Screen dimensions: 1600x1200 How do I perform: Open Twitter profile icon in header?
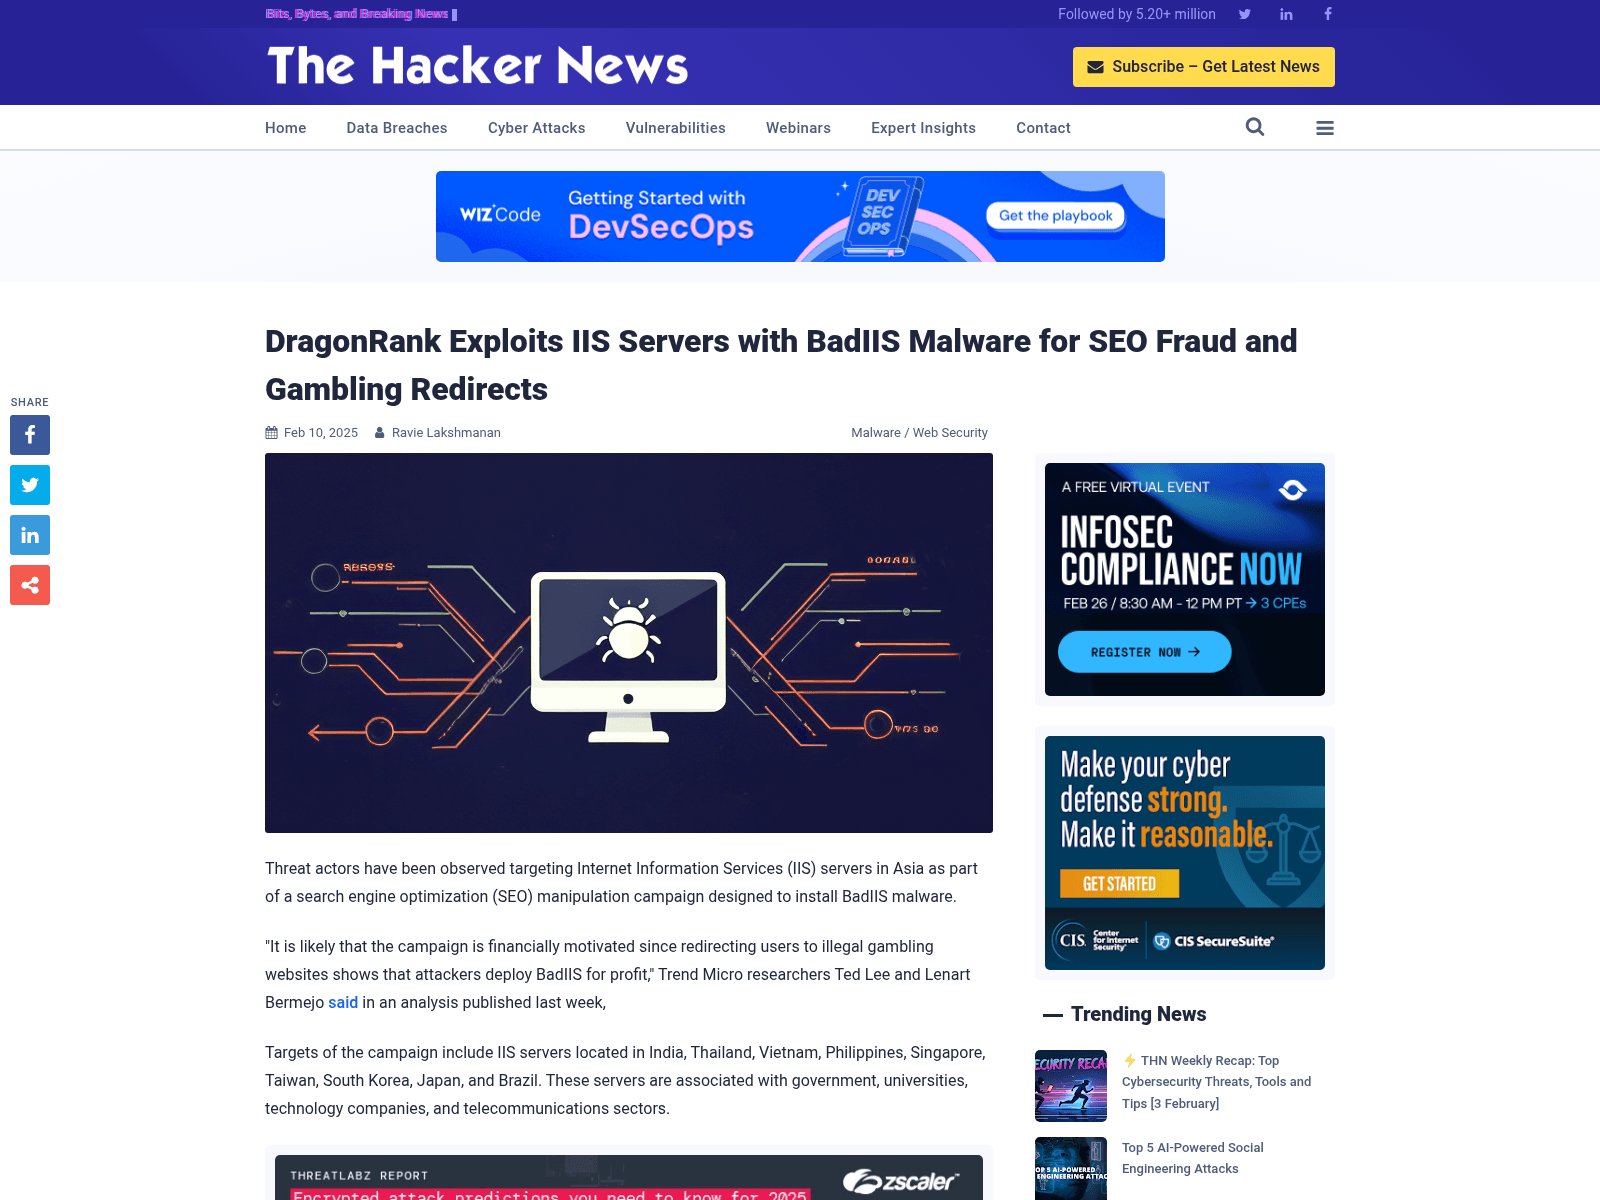(1244, 14)
